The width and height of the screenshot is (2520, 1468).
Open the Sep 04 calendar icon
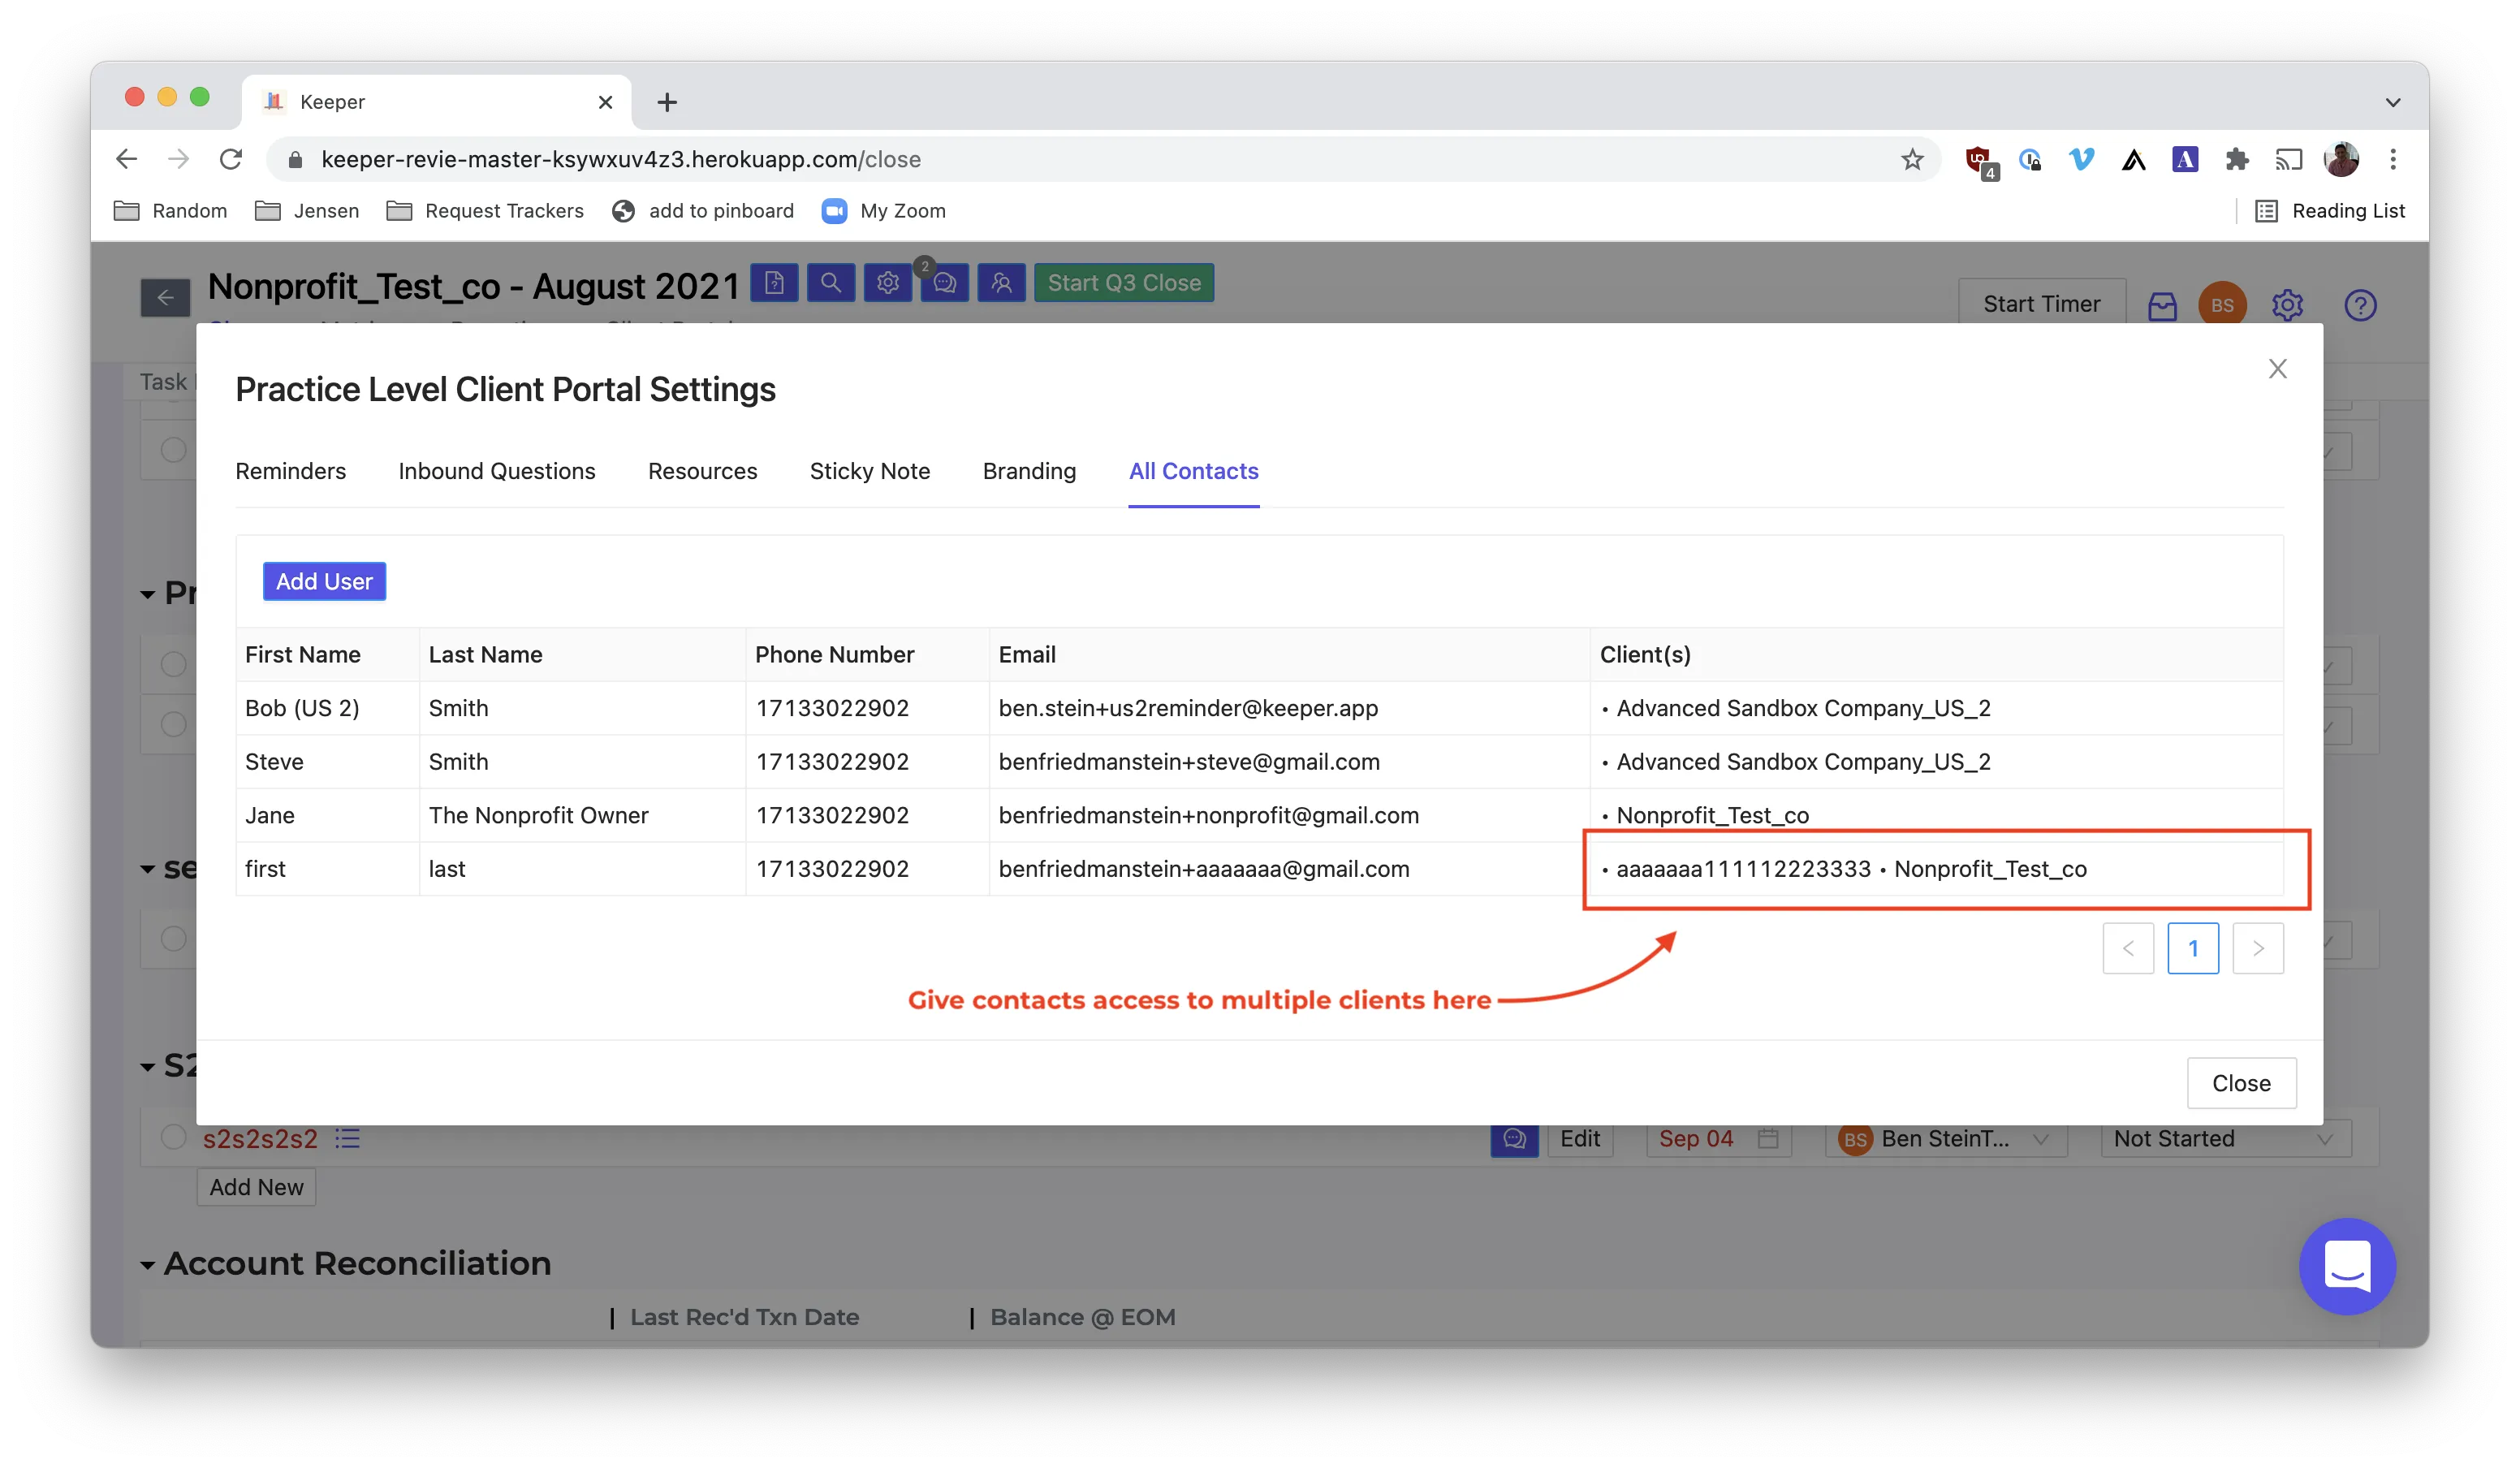(x=1768, y=1139)
